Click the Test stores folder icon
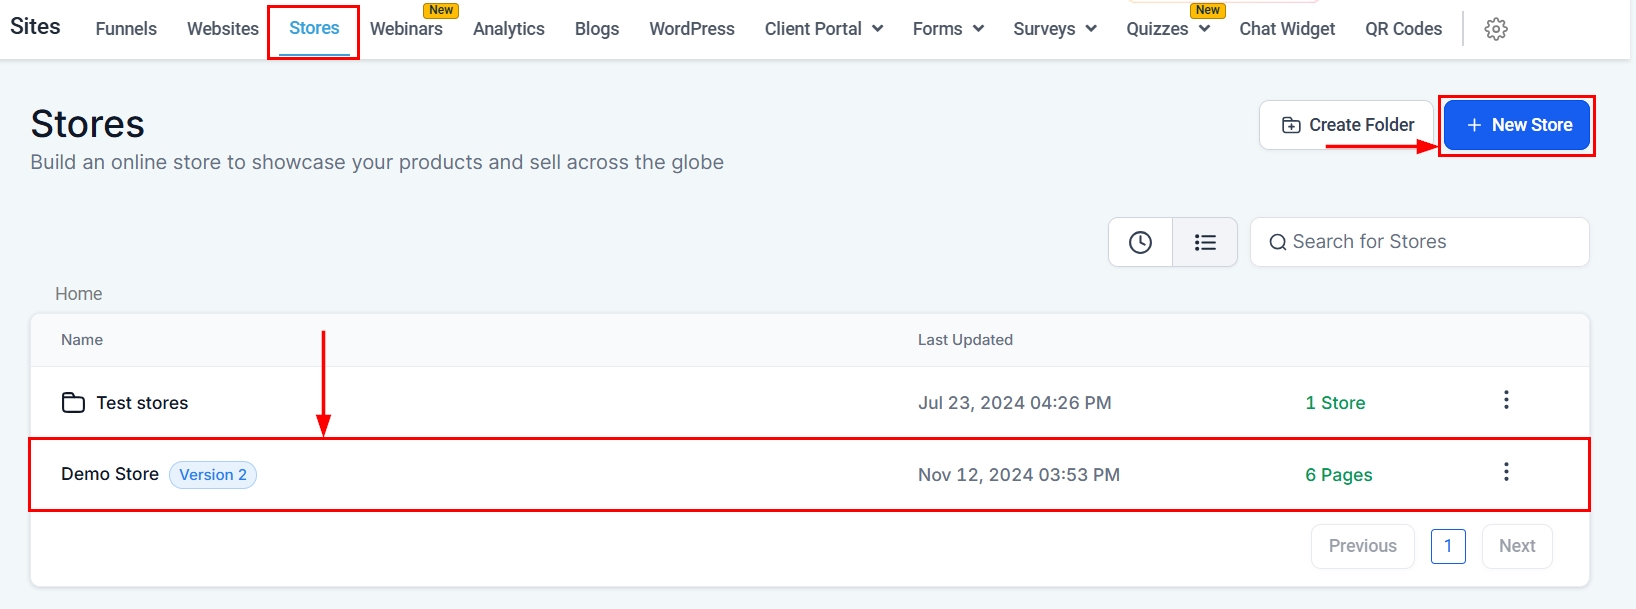 tap(73, 403)
